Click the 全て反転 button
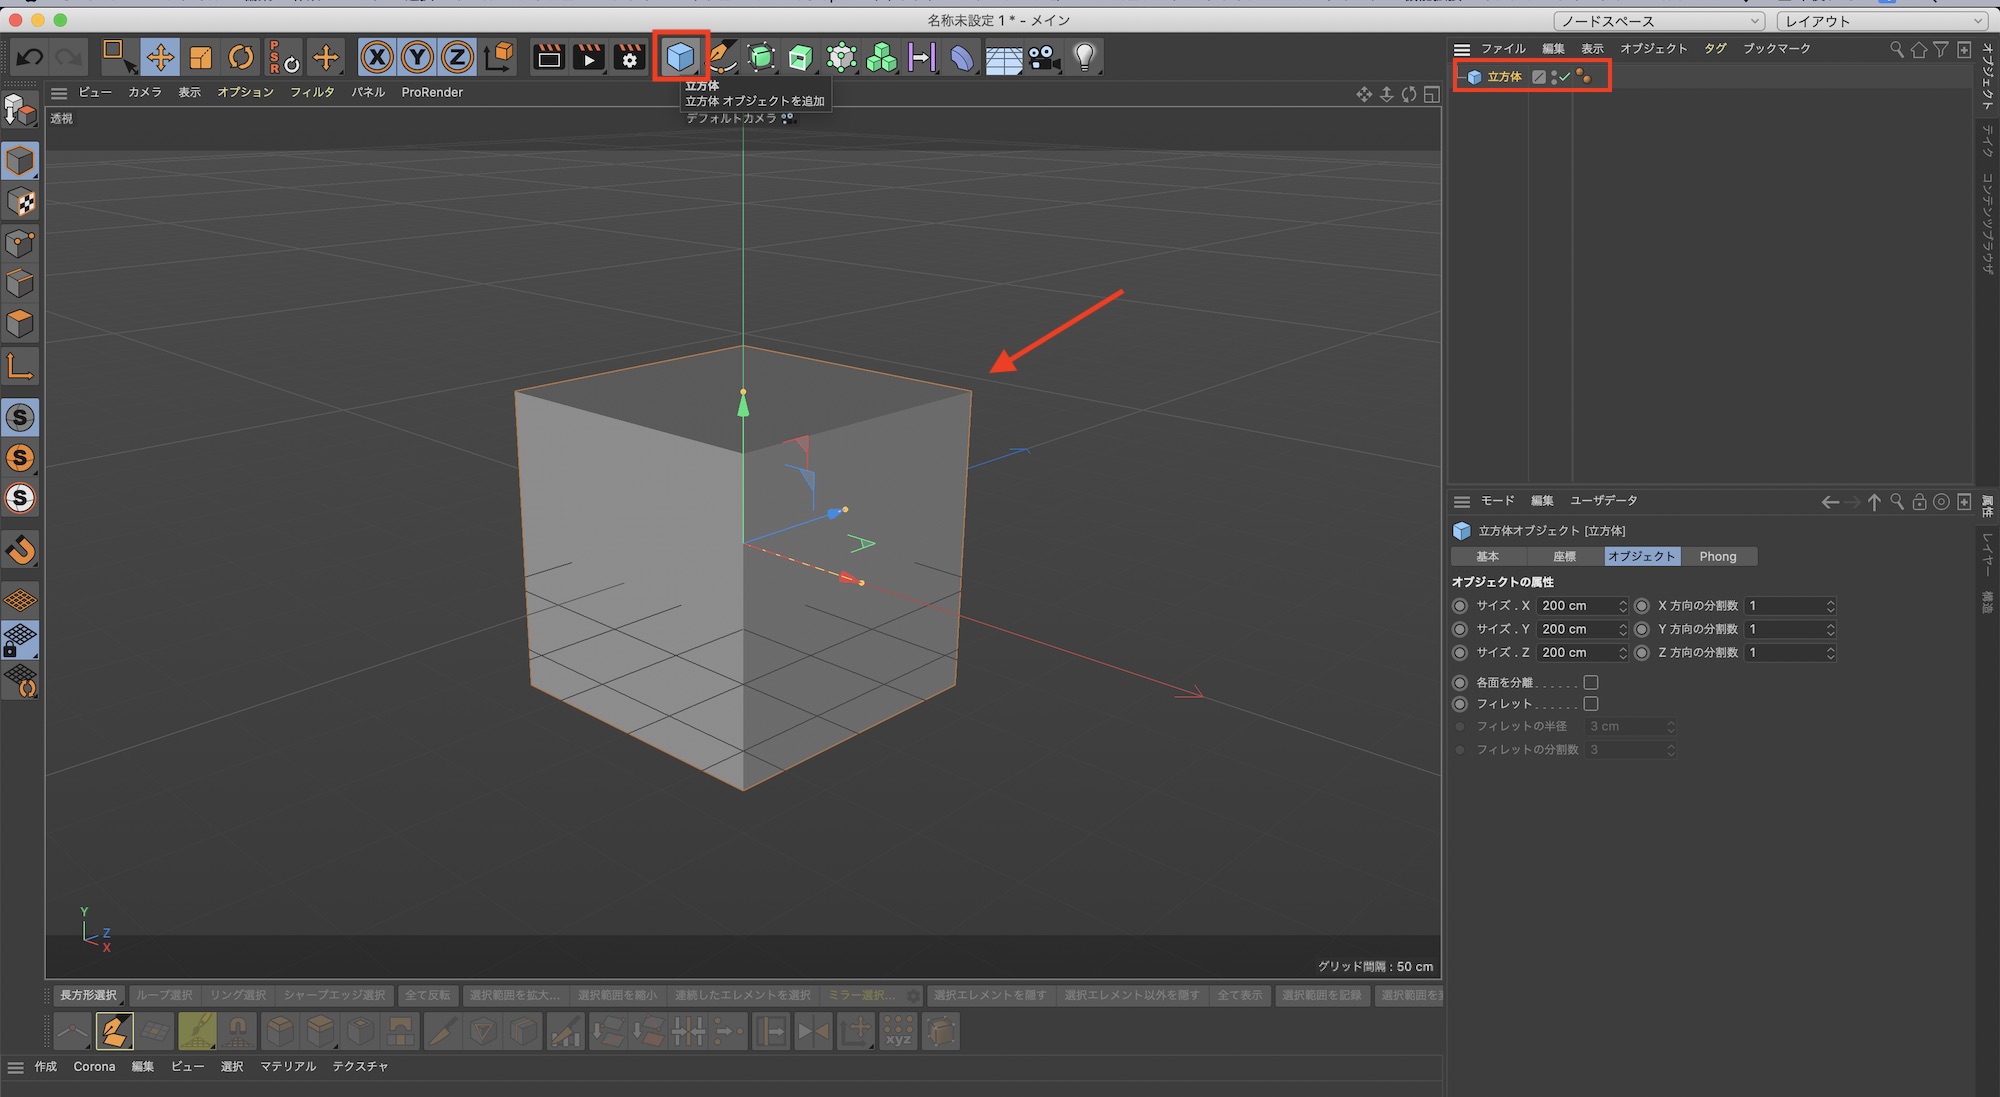This screenshot has width=2000, height=1097. pyautogui.click(x=427, y=995)
